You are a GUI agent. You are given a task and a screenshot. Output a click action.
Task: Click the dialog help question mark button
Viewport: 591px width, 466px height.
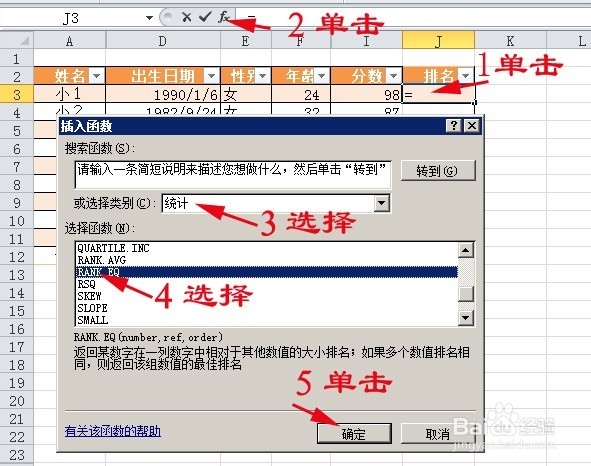coord(454,126)
